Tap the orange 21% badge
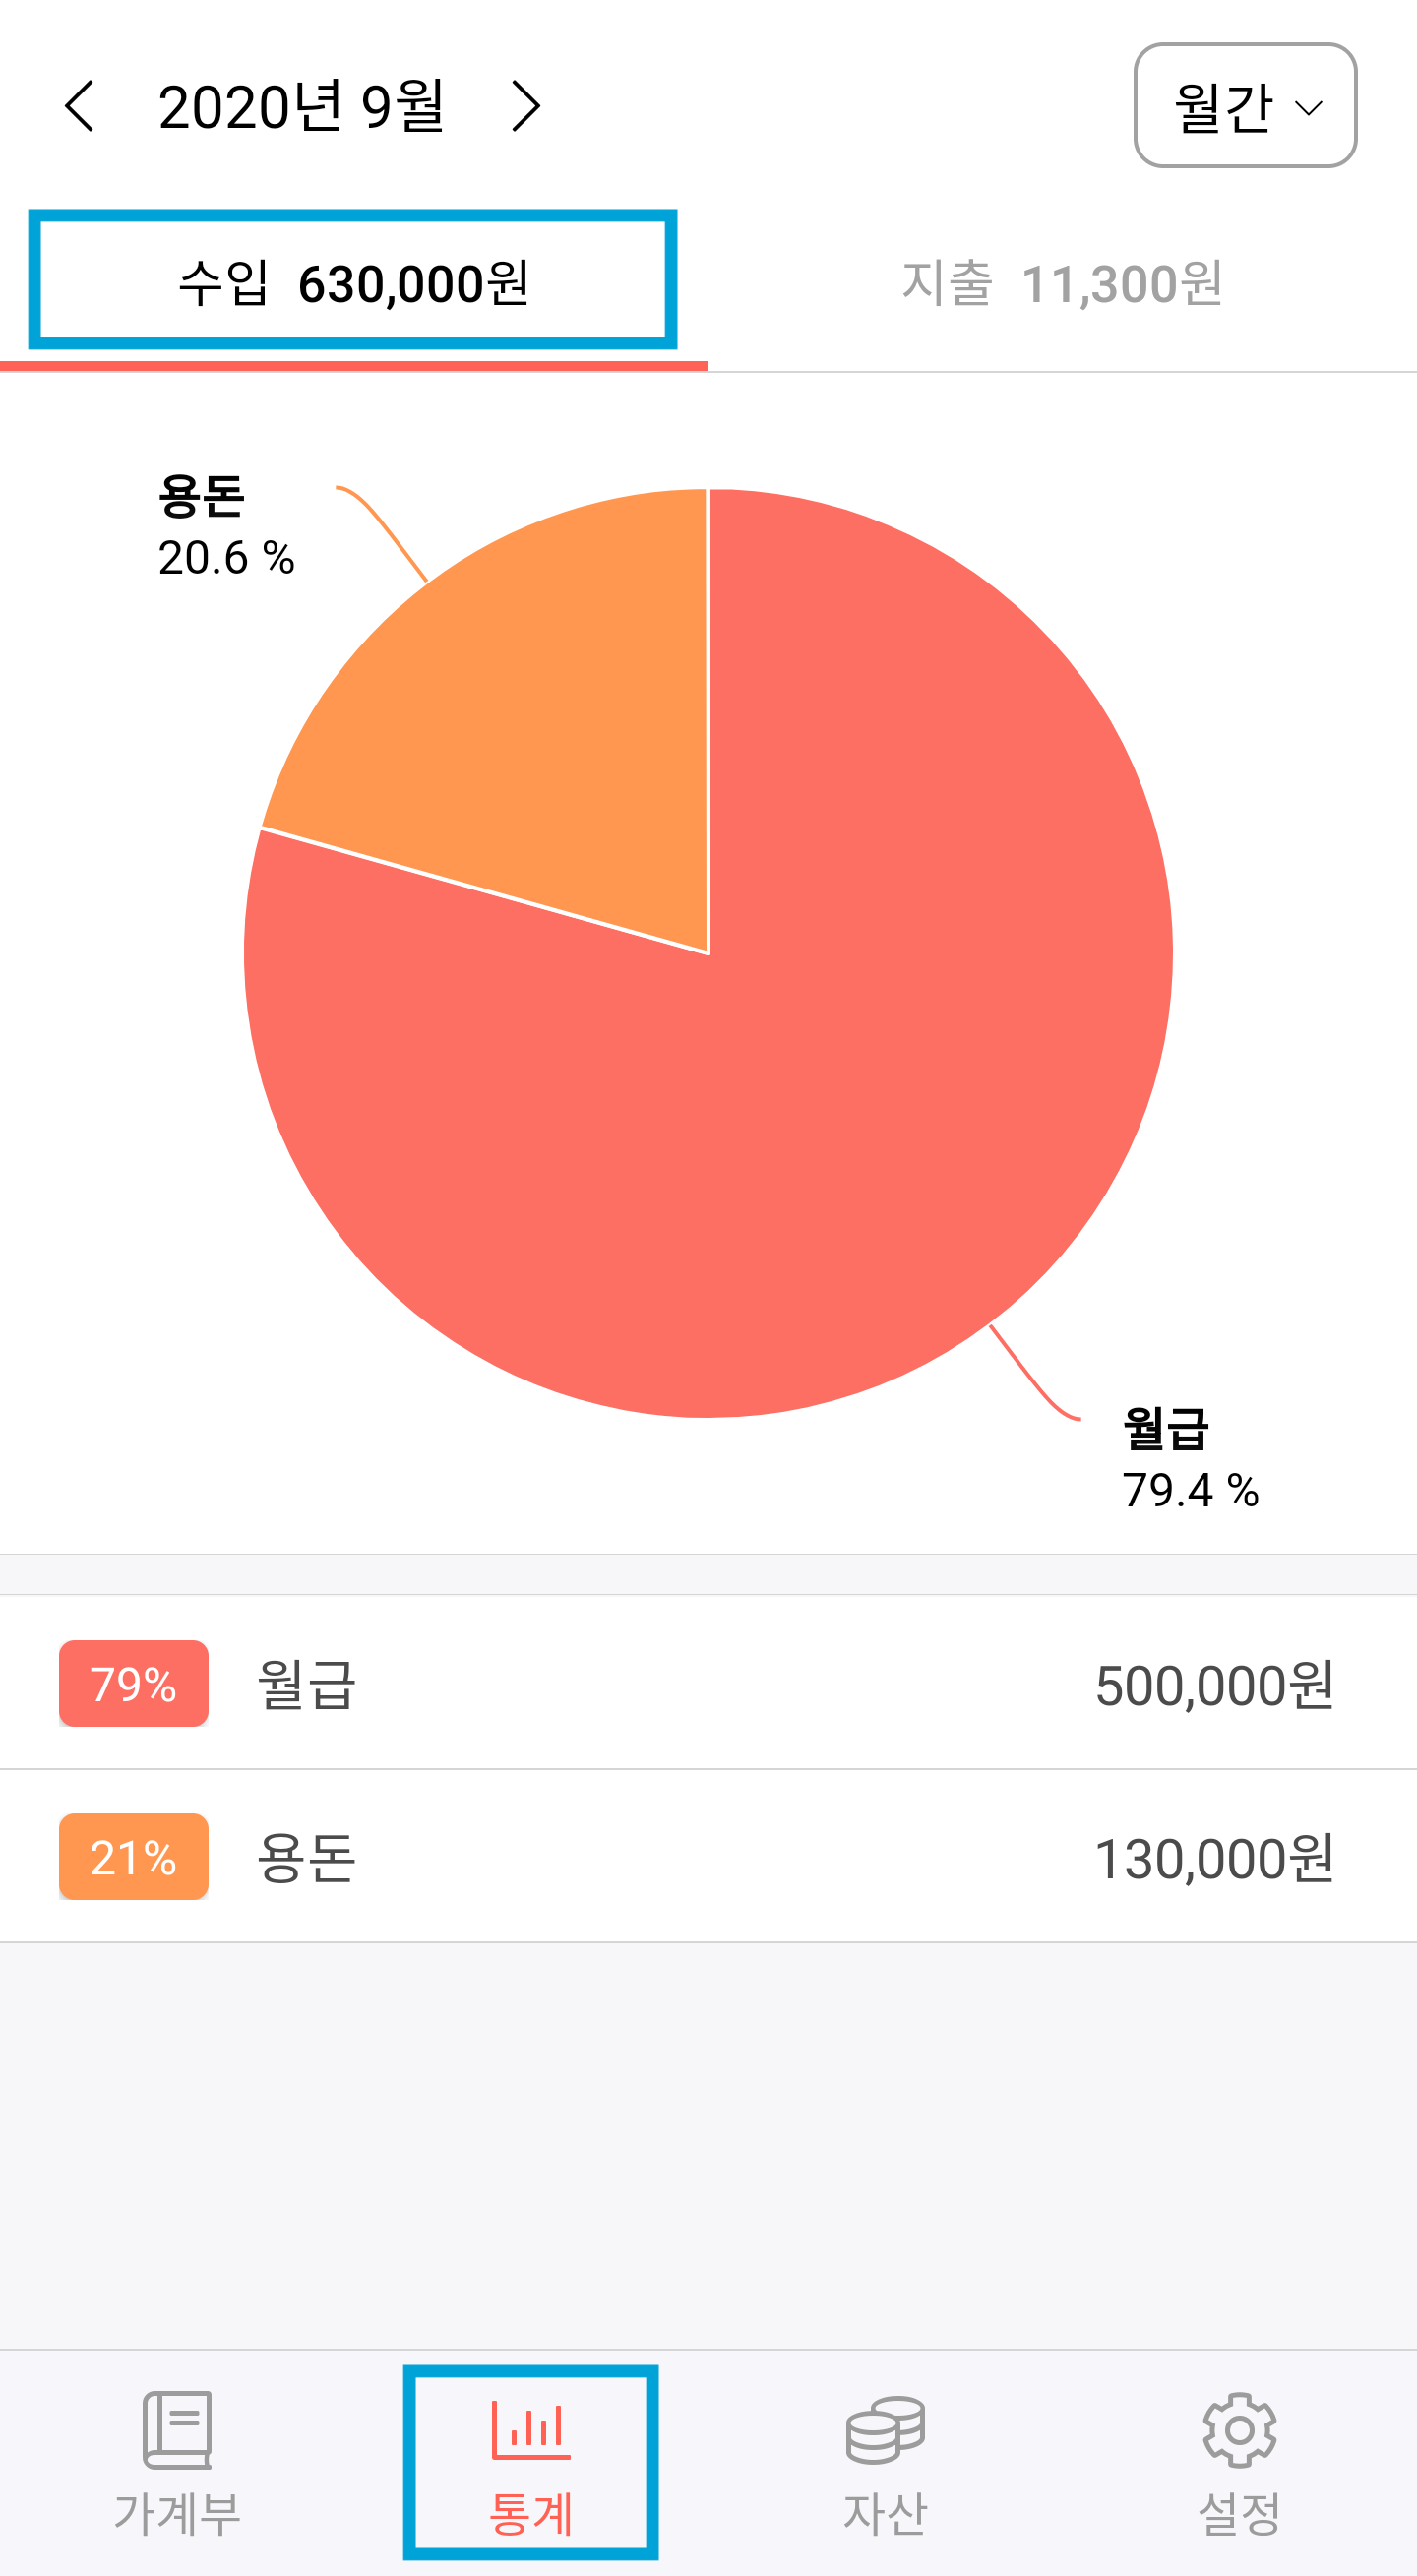This screenshot has width=1417, height=2576. pos(134,1857)
